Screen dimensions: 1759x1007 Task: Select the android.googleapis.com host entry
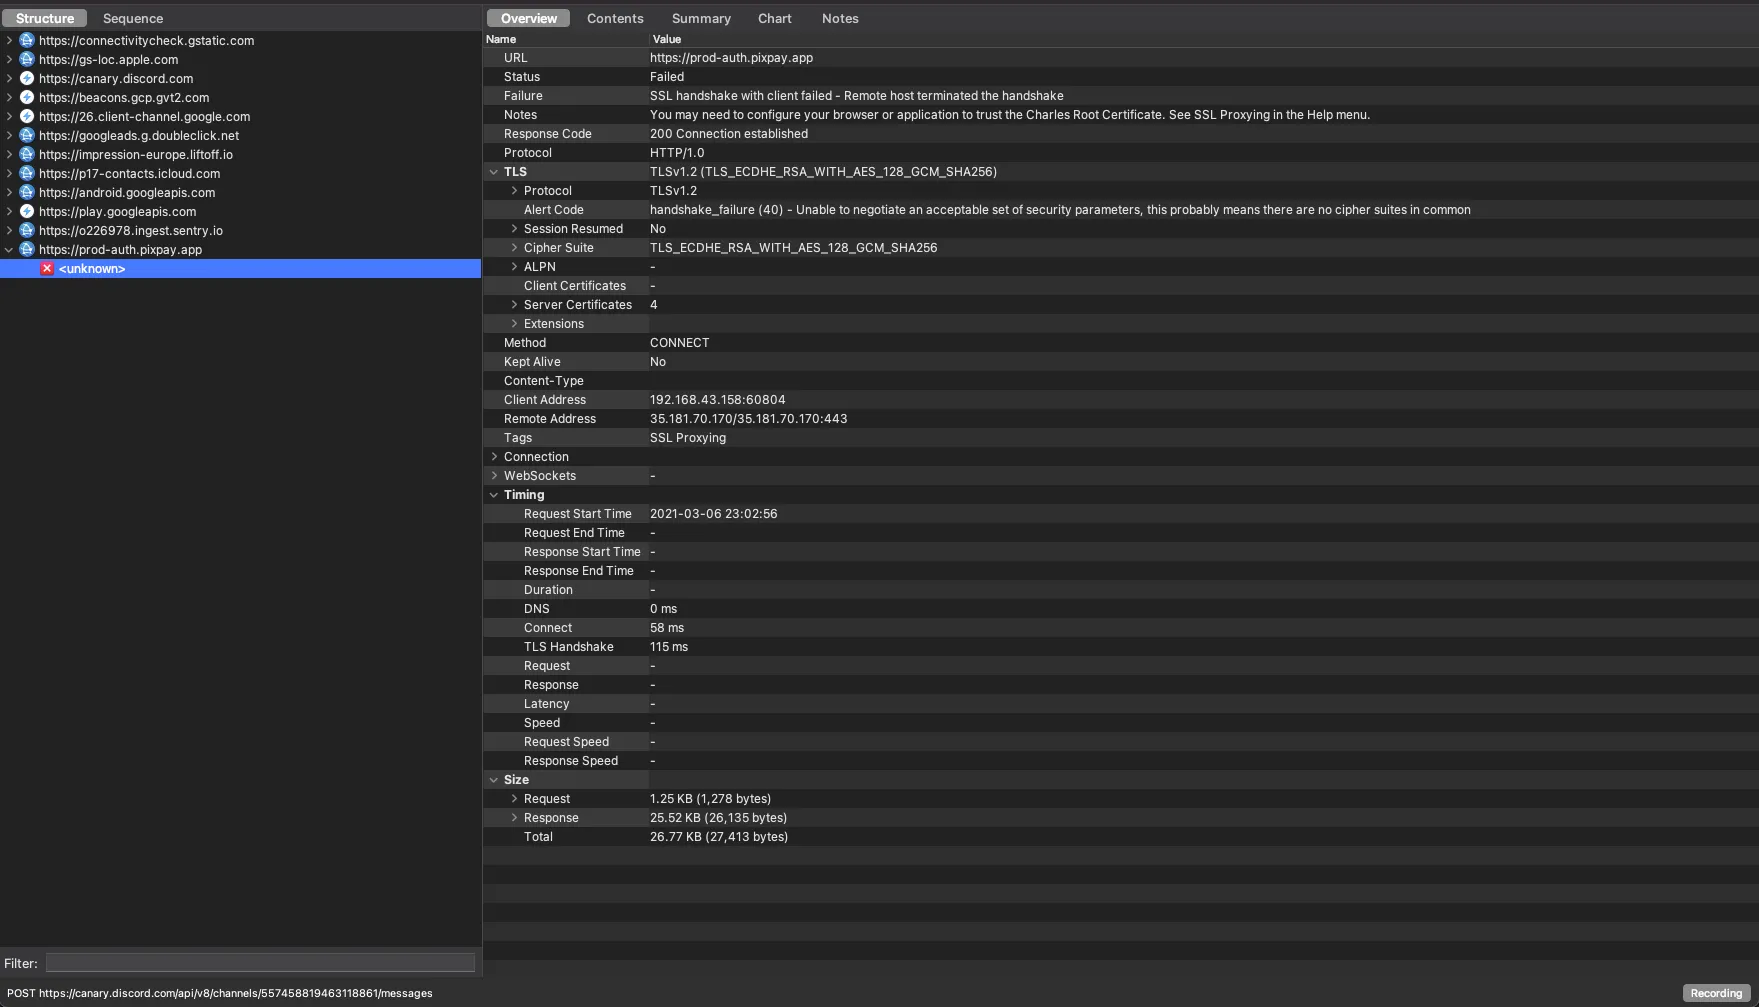[127, 193]
